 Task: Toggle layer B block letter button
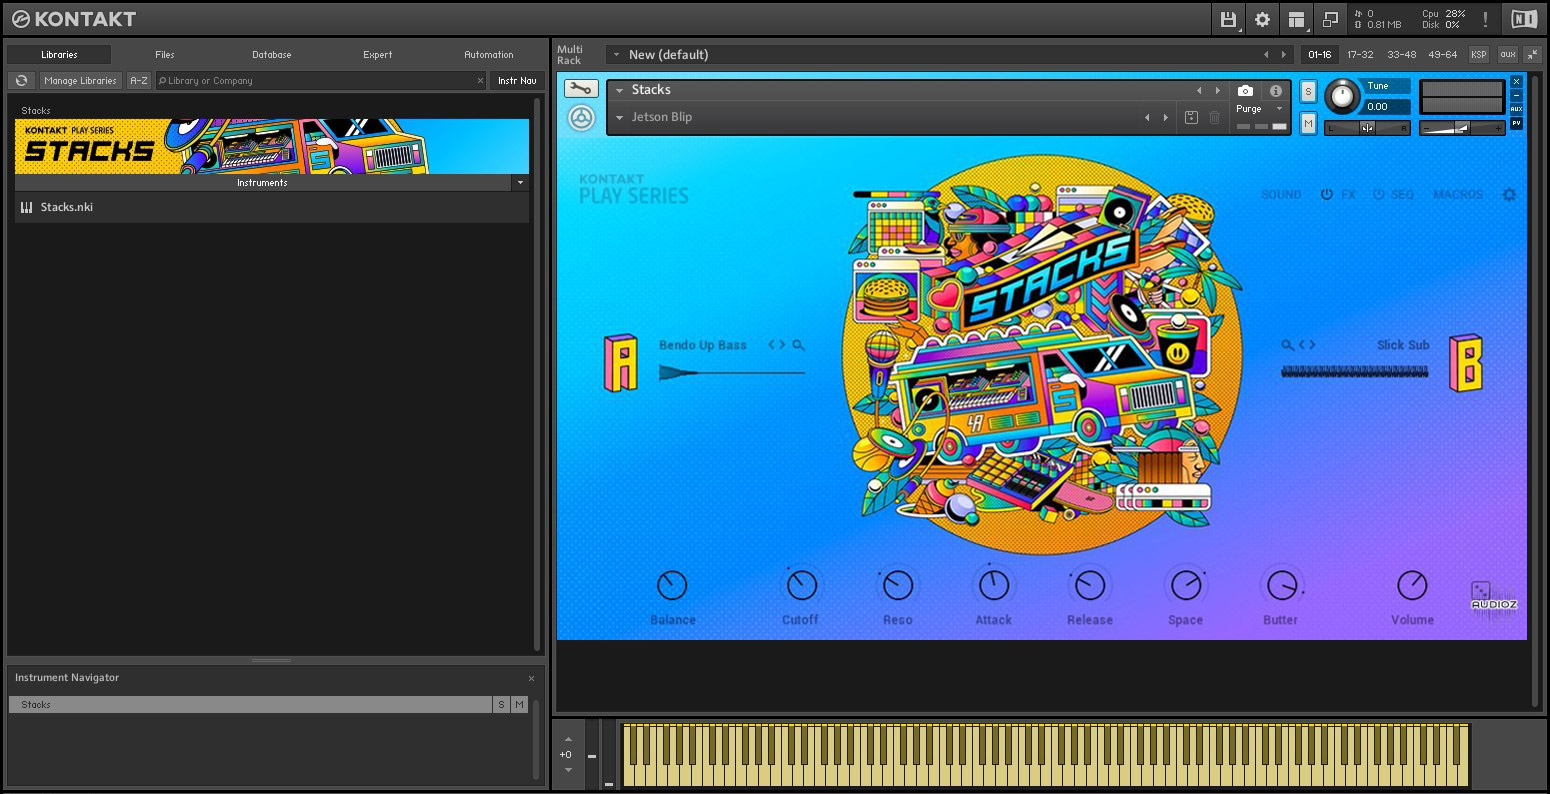pos(1465,362)
